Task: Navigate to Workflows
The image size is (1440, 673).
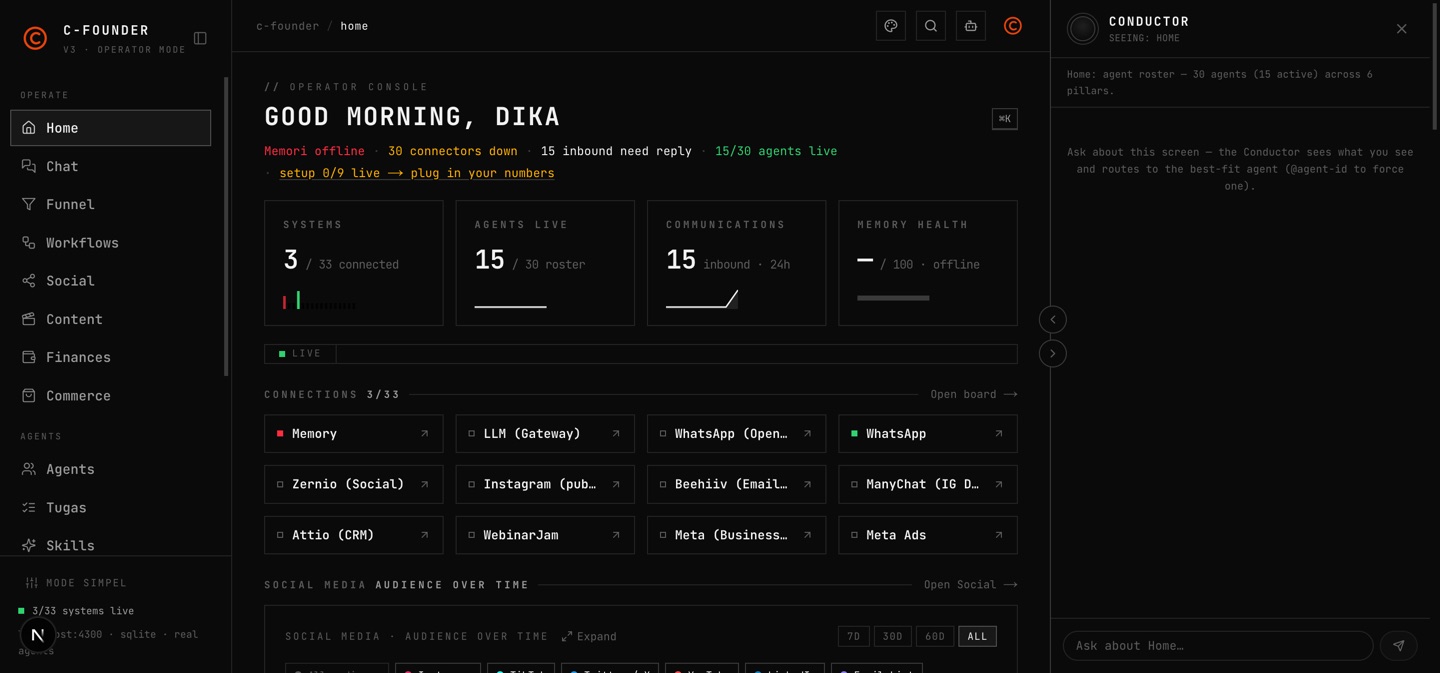Action: click(111, 243)
